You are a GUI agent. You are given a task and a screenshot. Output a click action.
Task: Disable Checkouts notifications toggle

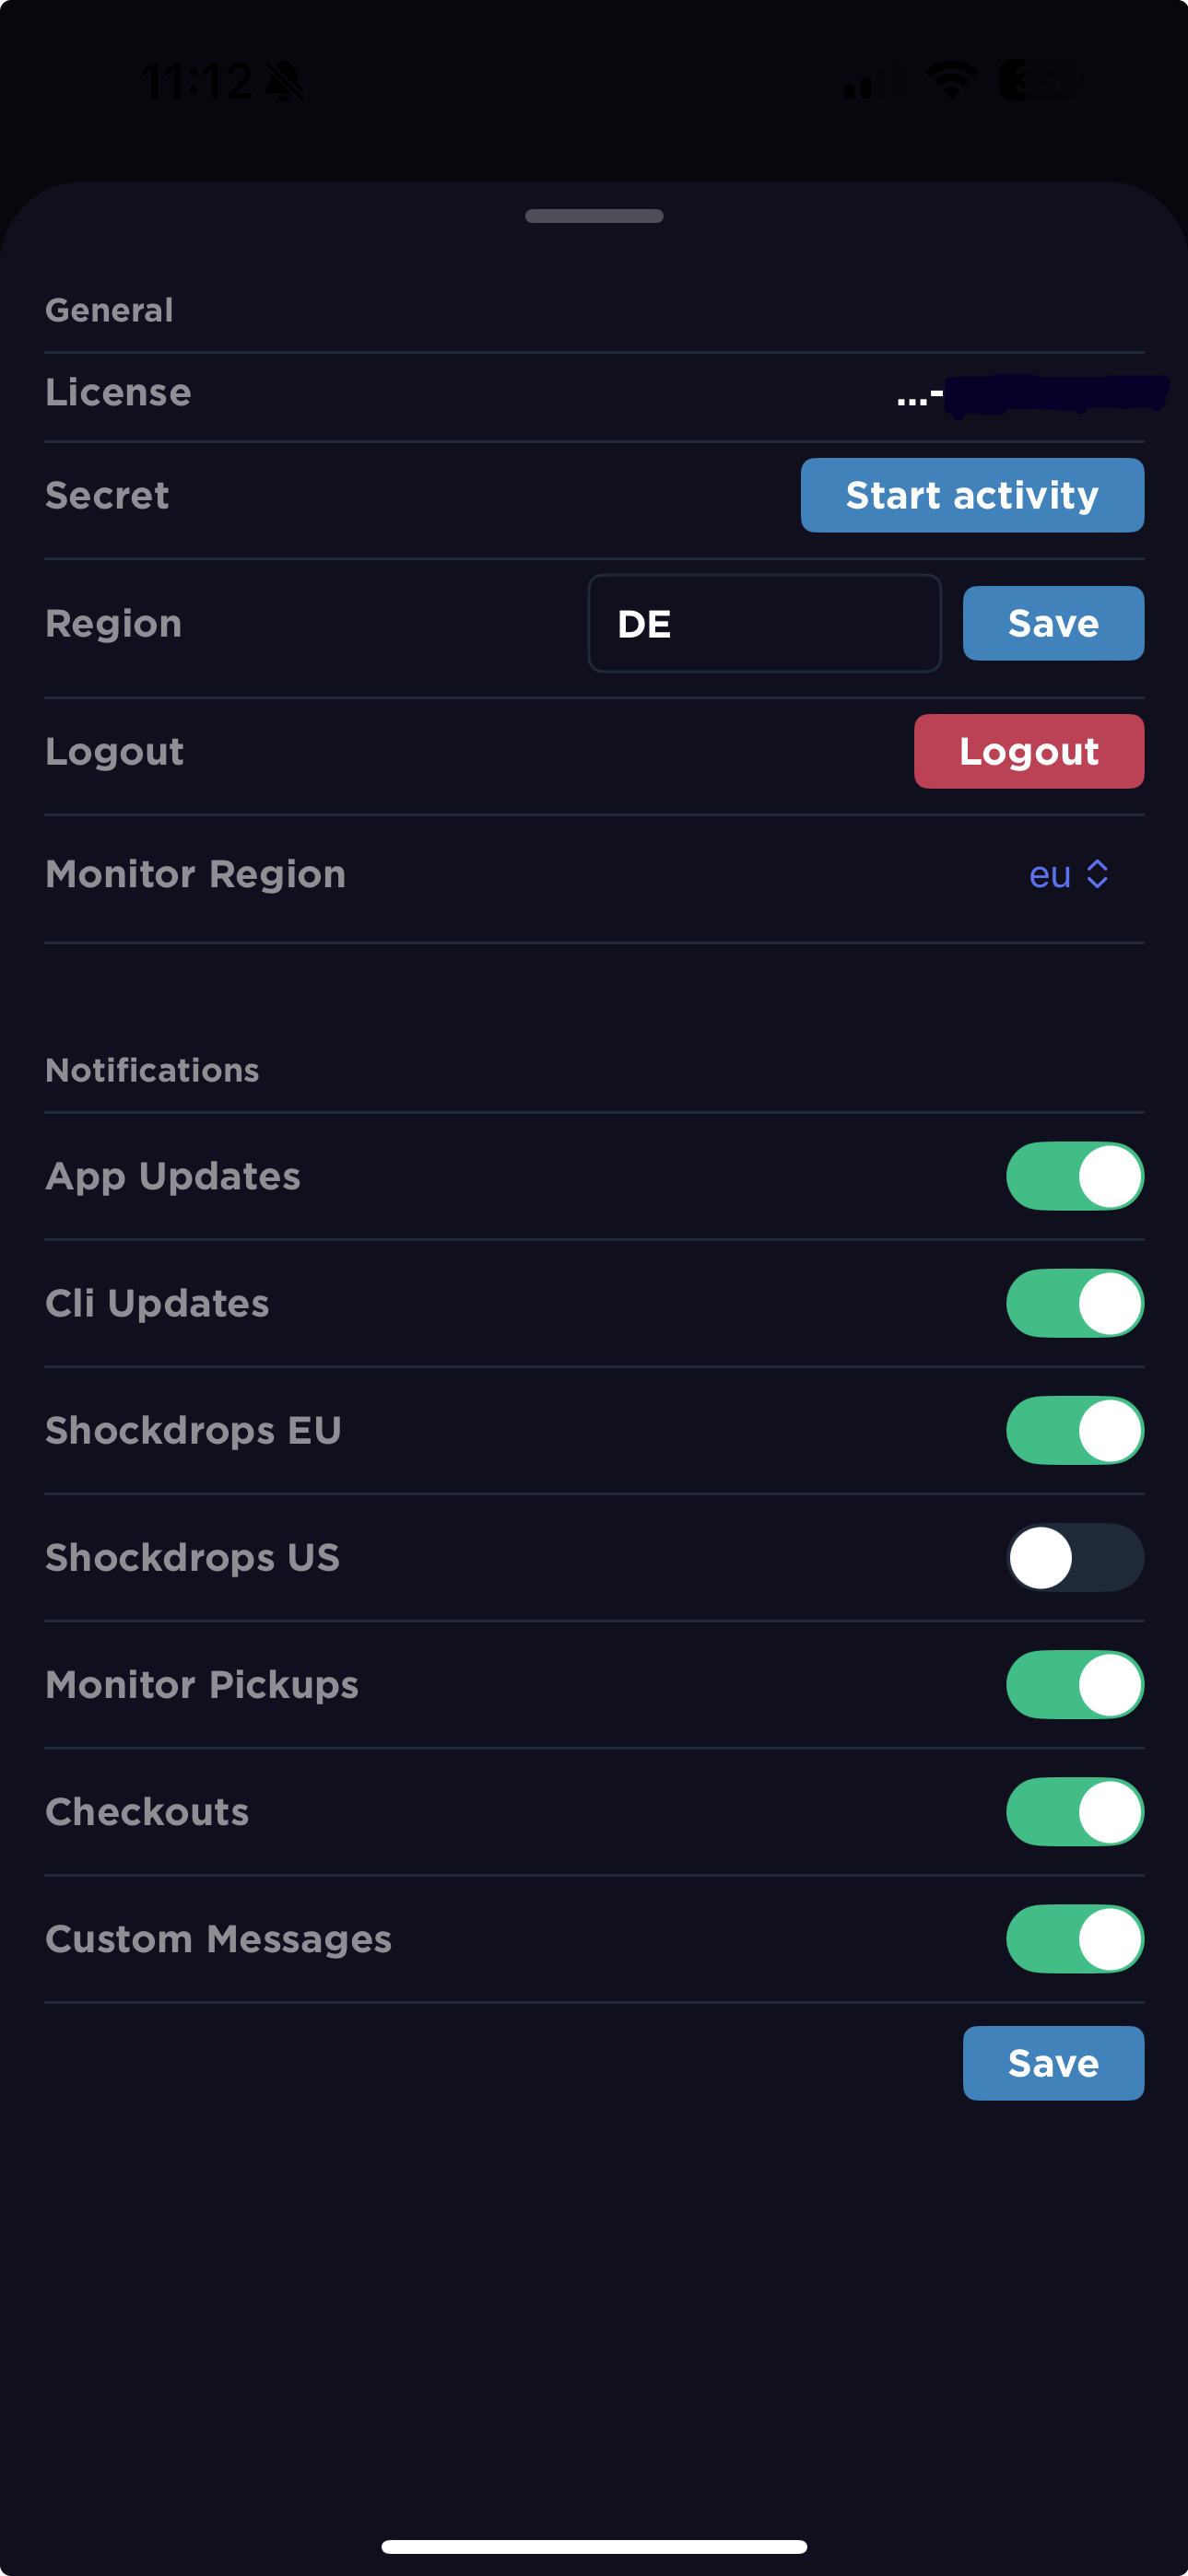click(x=1074, y=1811)
